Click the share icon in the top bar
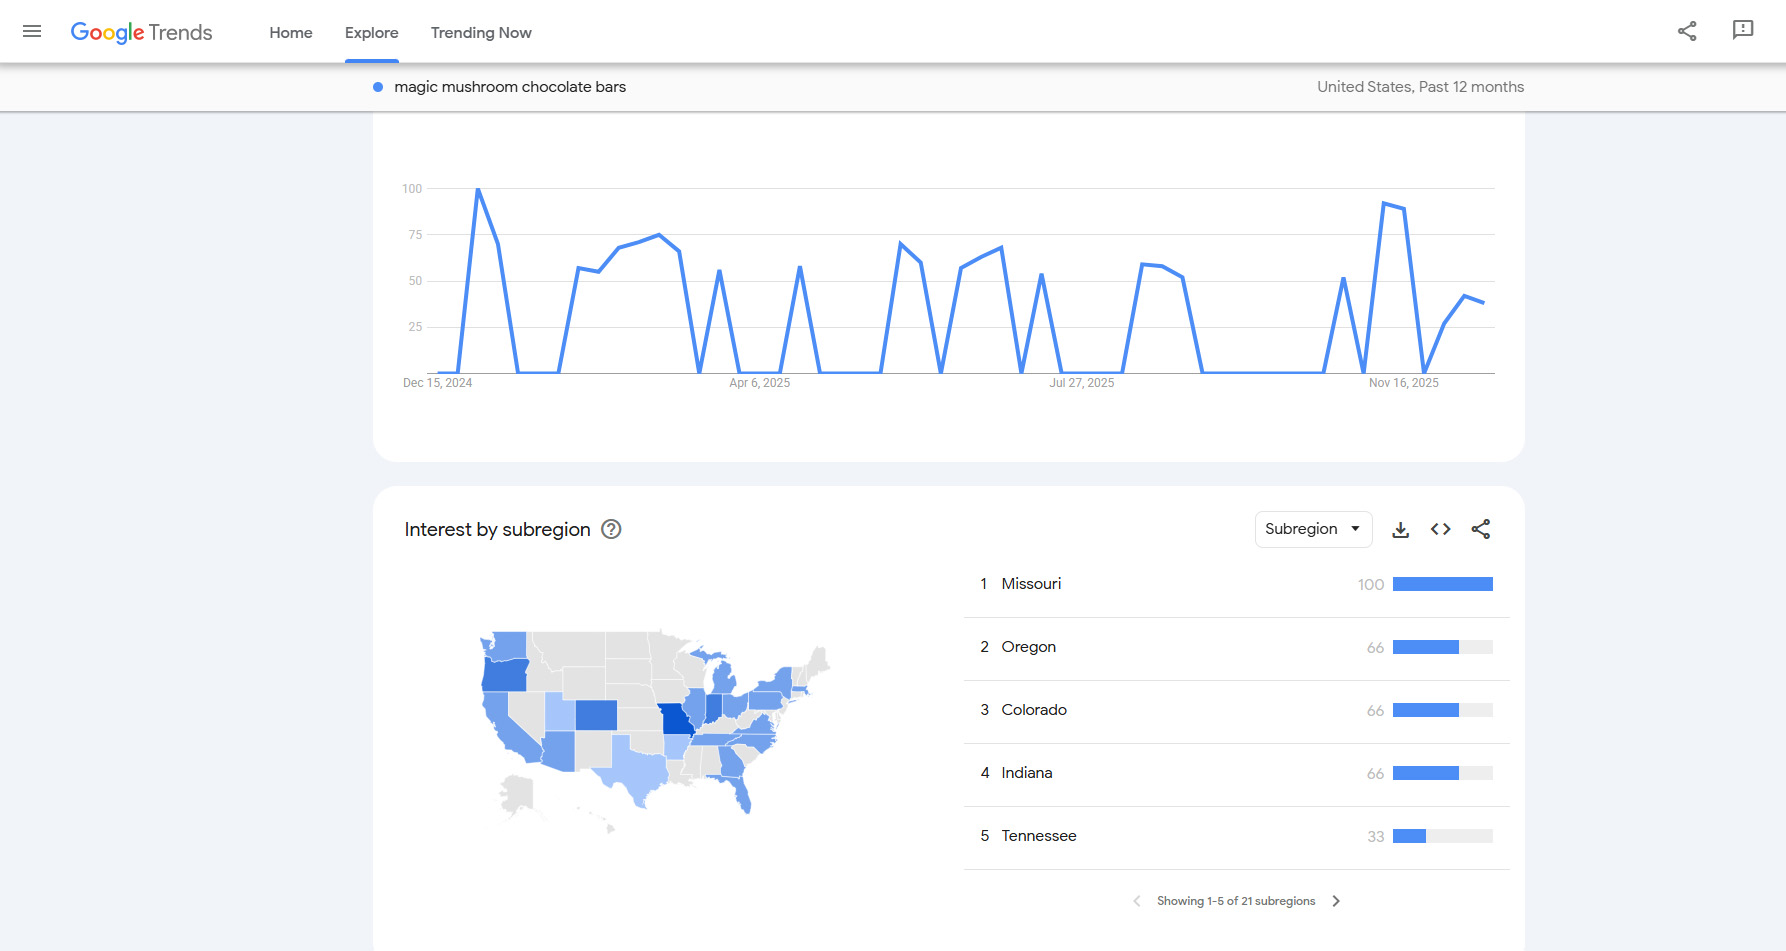Viewport: 1786px width, 951px height. [x=1687, y=31]
